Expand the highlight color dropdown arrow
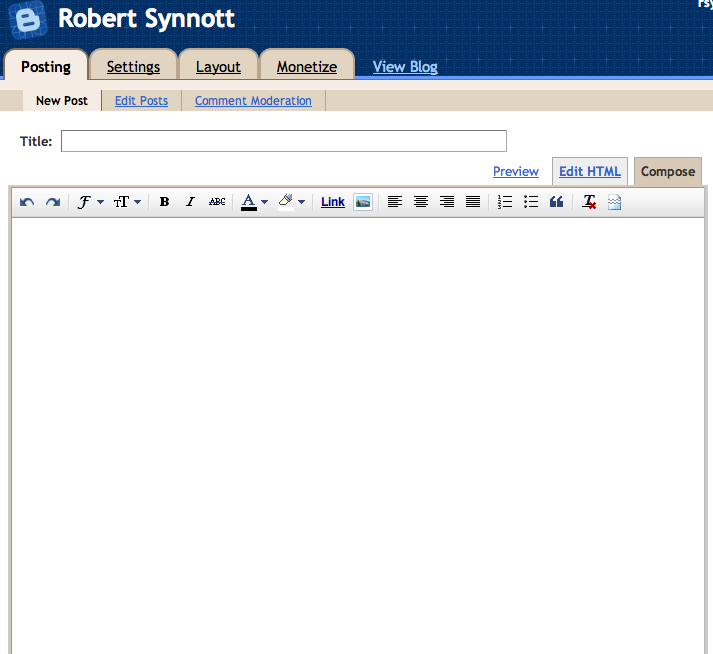 (x=301, y=202)
